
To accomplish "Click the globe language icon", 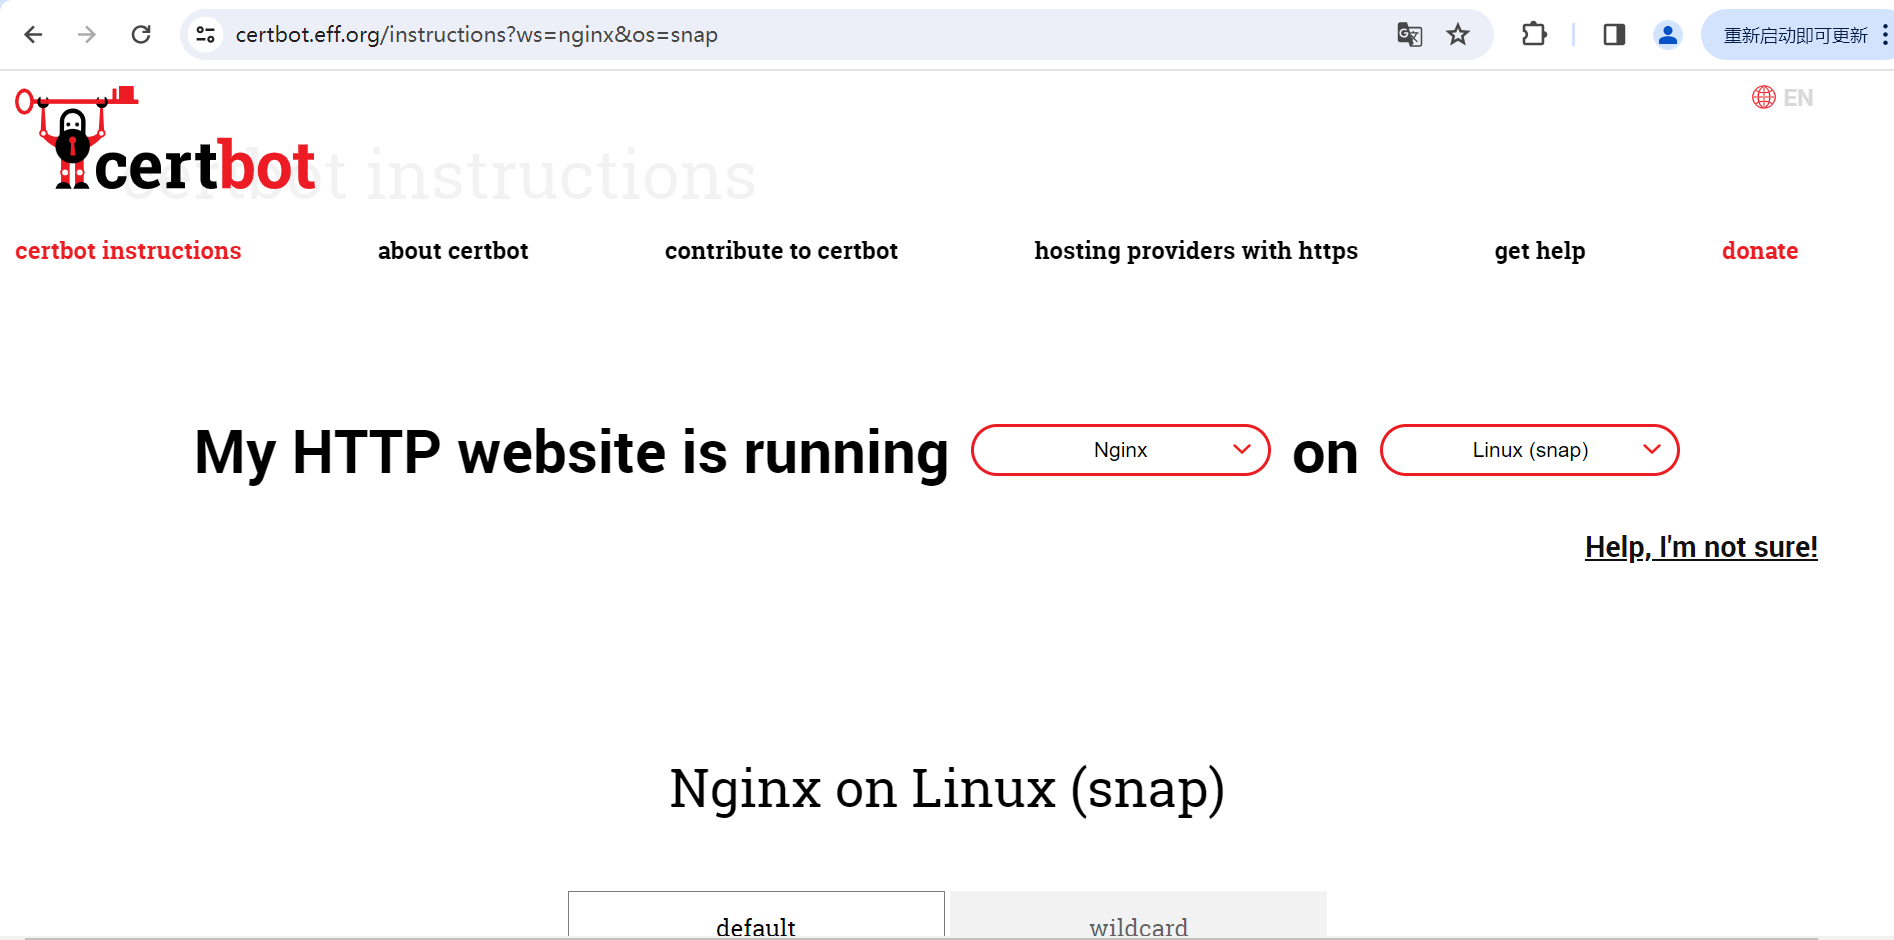I will point(1764,97).
